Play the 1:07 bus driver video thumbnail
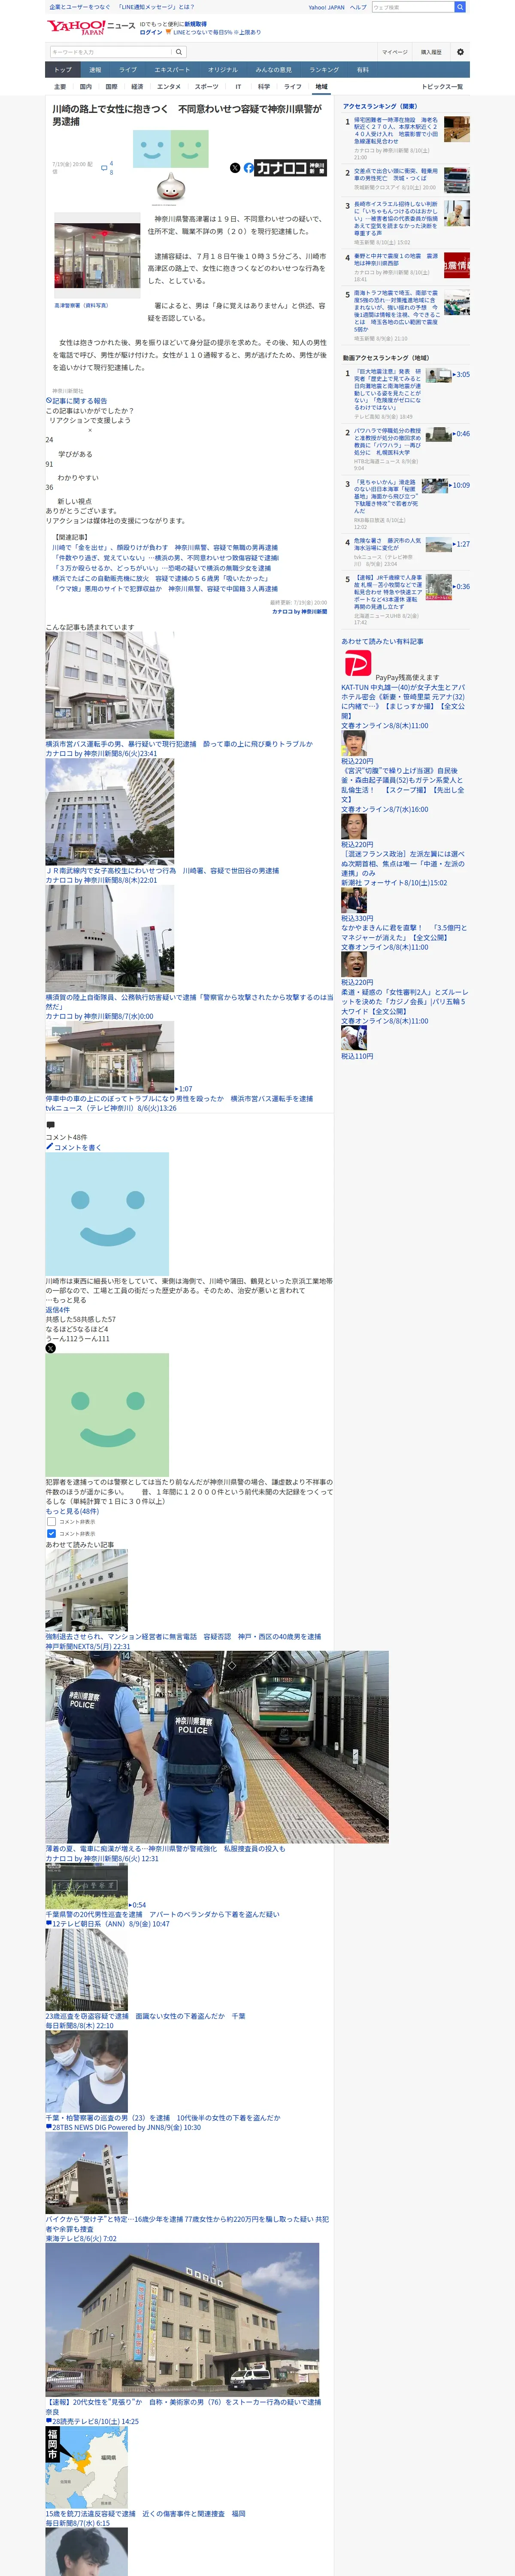Screen dimensions: 515x2576 coord(110,1056)
